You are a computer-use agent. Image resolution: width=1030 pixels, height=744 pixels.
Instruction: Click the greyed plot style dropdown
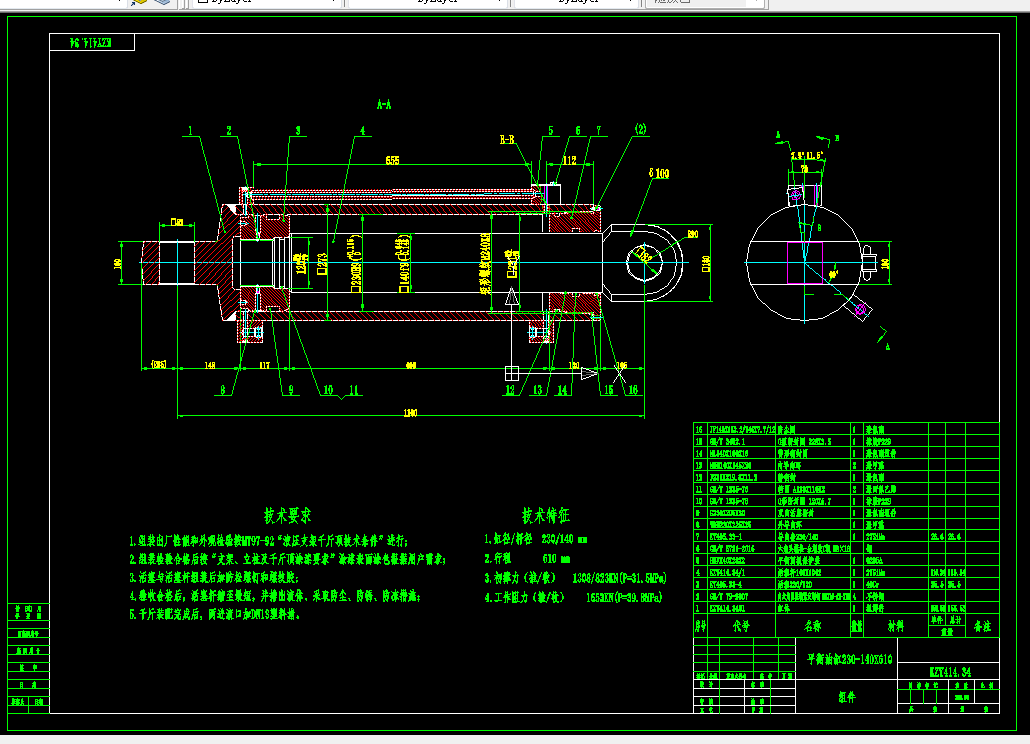tap(704, 2)
